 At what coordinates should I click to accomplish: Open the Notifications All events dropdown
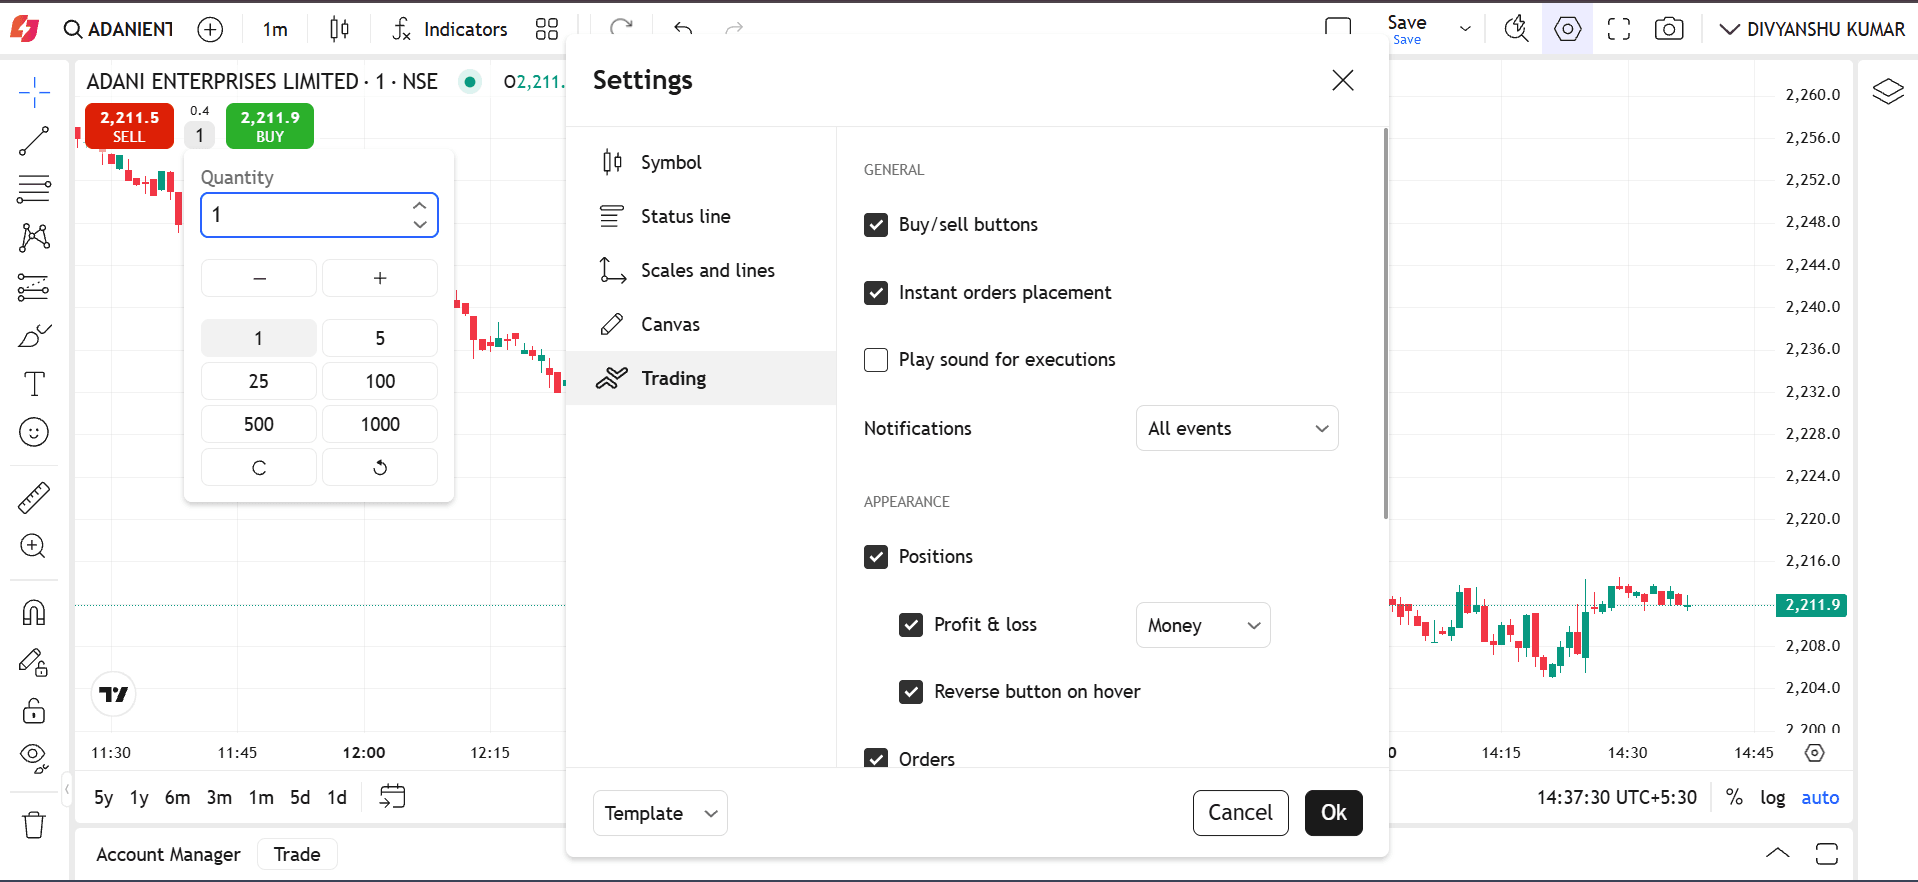1237,428
